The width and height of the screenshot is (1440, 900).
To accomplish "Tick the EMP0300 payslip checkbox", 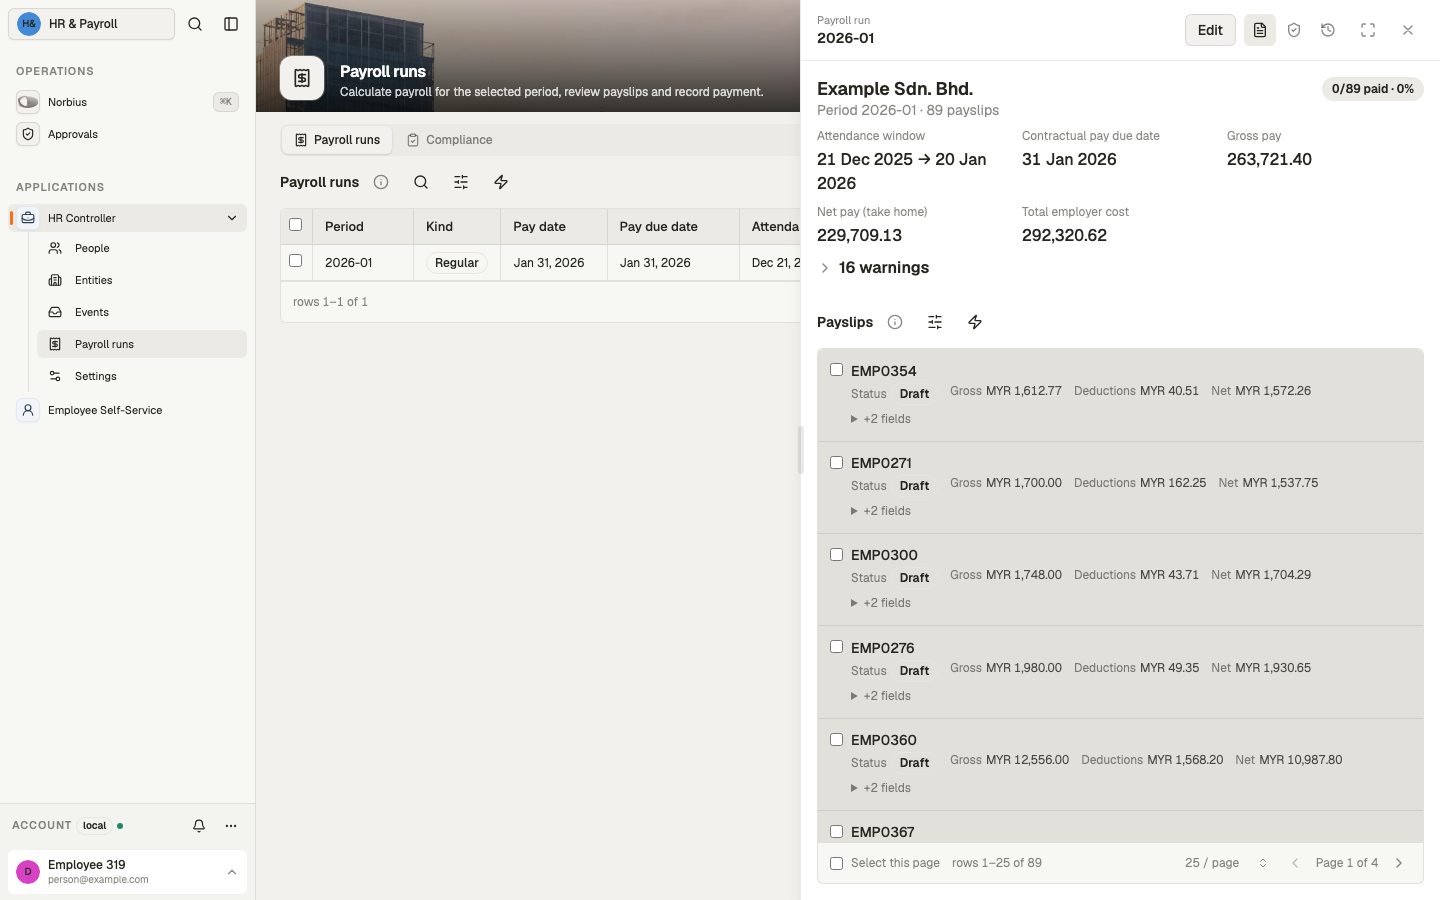I will coord(837,554).
